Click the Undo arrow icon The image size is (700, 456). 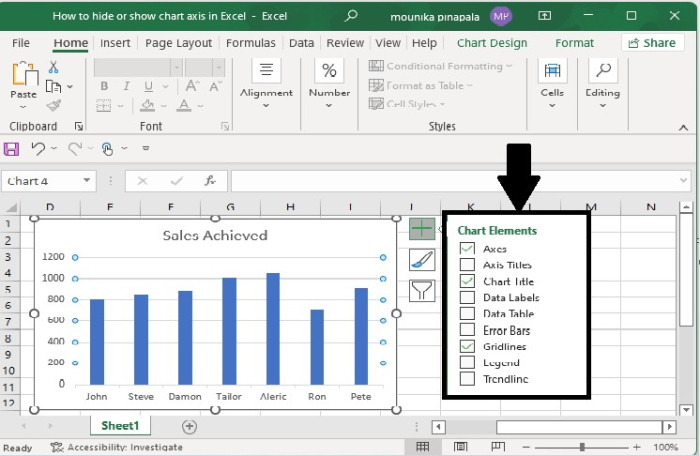(38, 148)
